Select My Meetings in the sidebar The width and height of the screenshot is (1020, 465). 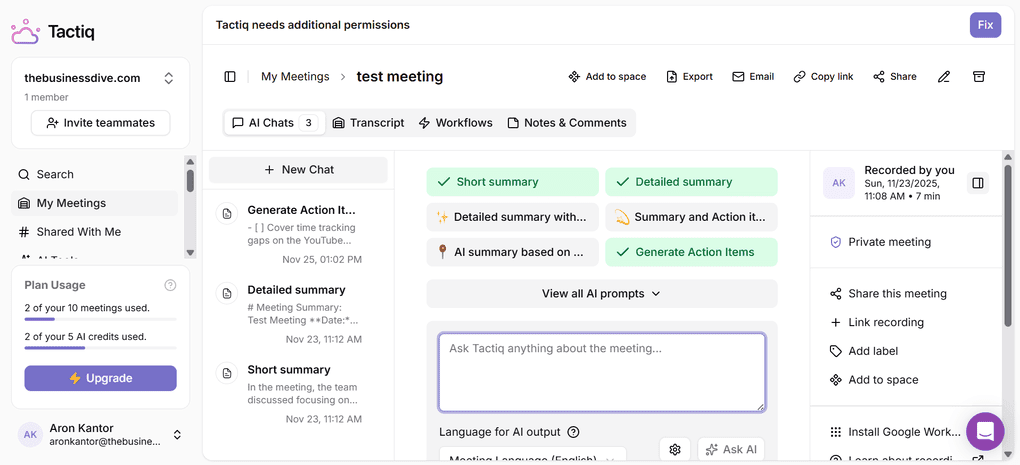pos(94,203)
